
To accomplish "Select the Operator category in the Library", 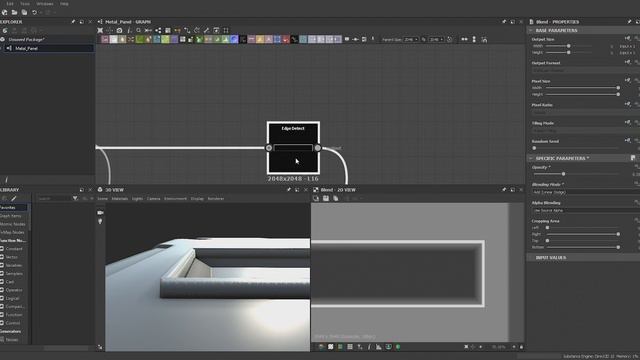I will 14,290.
